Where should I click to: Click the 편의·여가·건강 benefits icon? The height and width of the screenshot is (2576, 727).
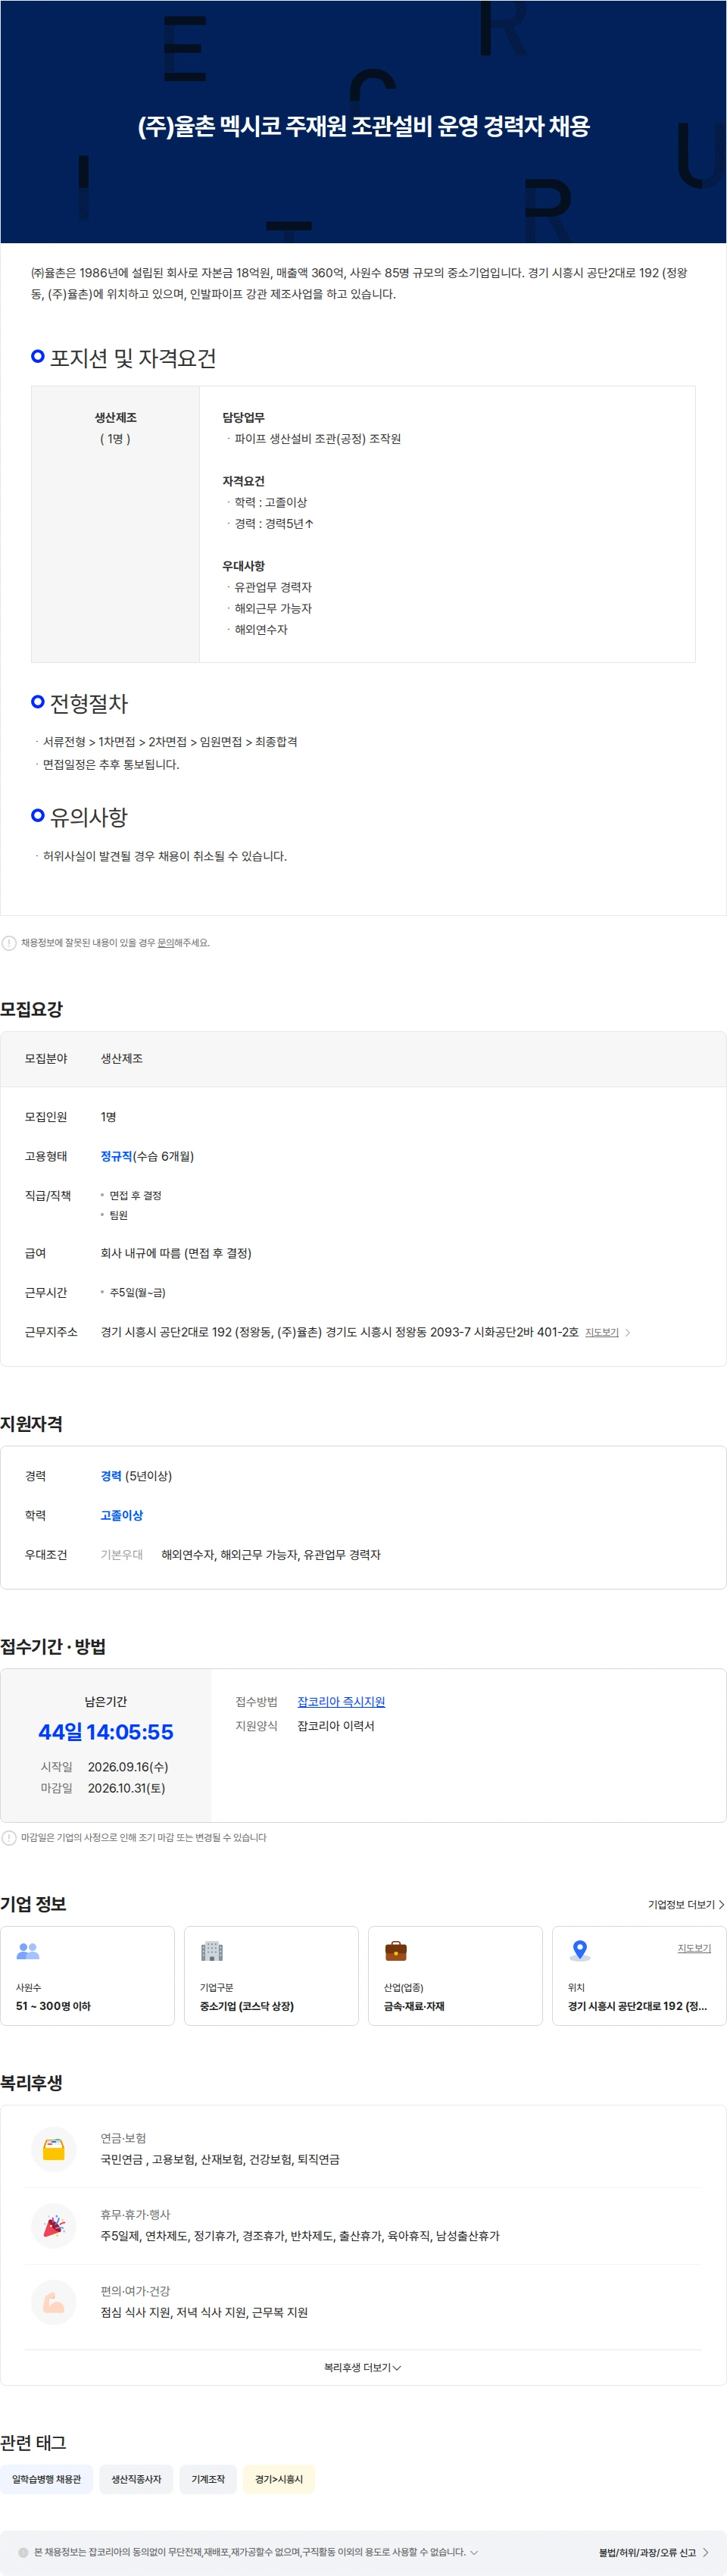click(54, 2302)
